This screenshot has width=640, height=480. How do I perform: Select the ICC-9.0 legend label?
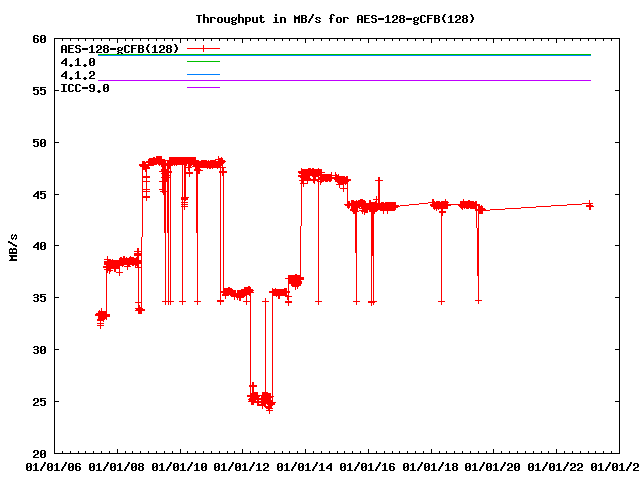click(x=85, y=88)
